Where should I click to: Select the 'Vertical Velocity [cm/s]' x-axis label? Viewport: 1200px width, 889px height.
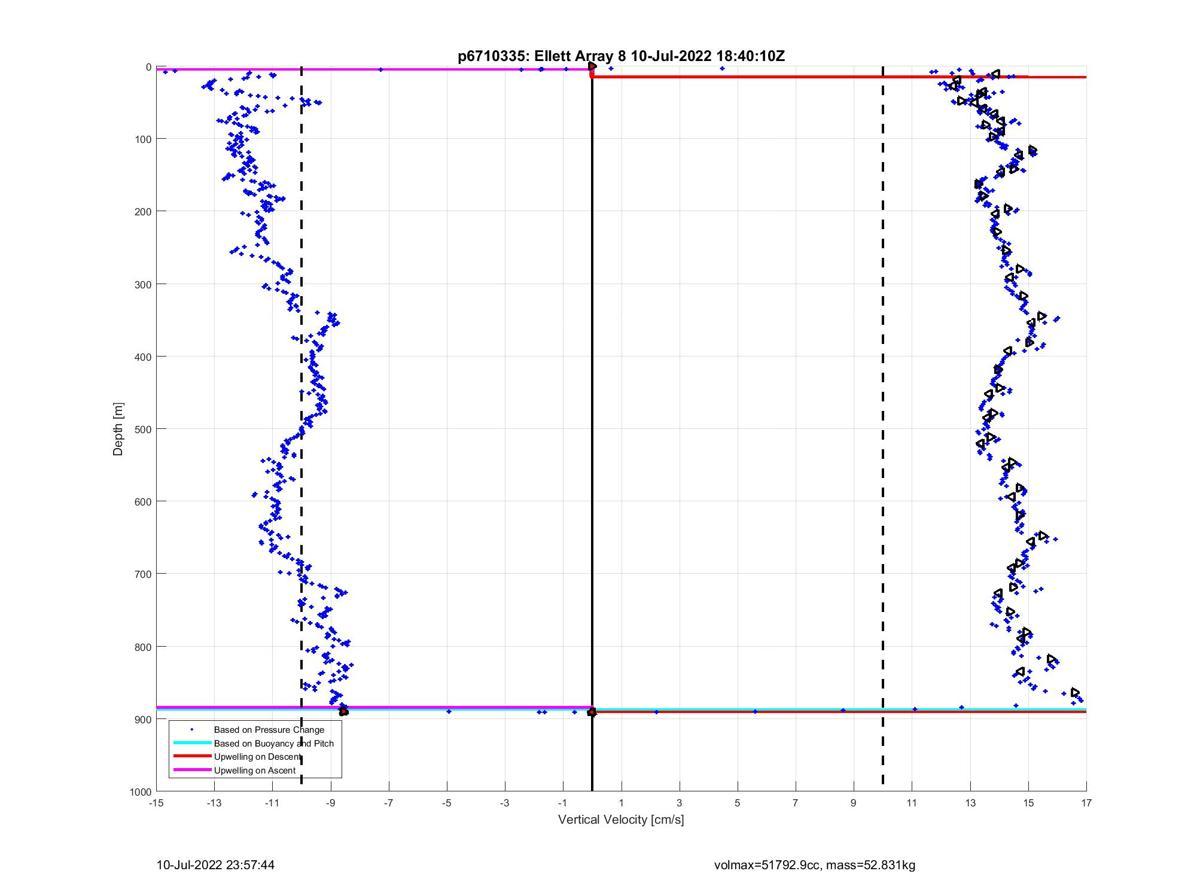click(621, 820)
